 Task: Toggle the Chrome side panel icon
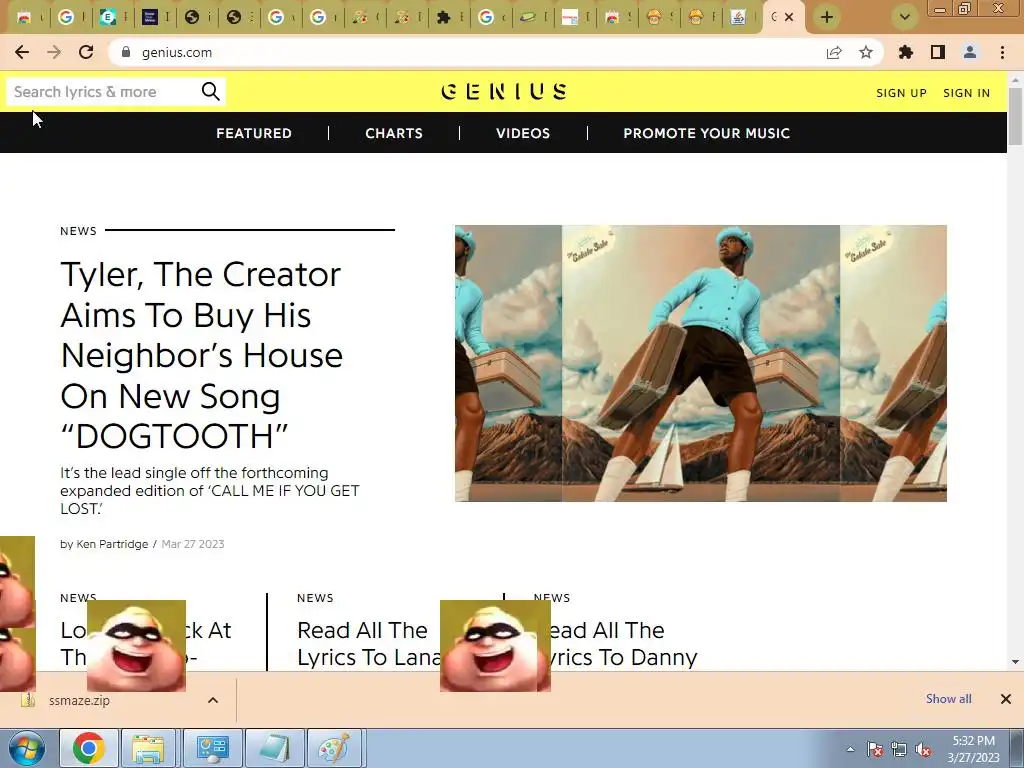[x=938, y=52]
